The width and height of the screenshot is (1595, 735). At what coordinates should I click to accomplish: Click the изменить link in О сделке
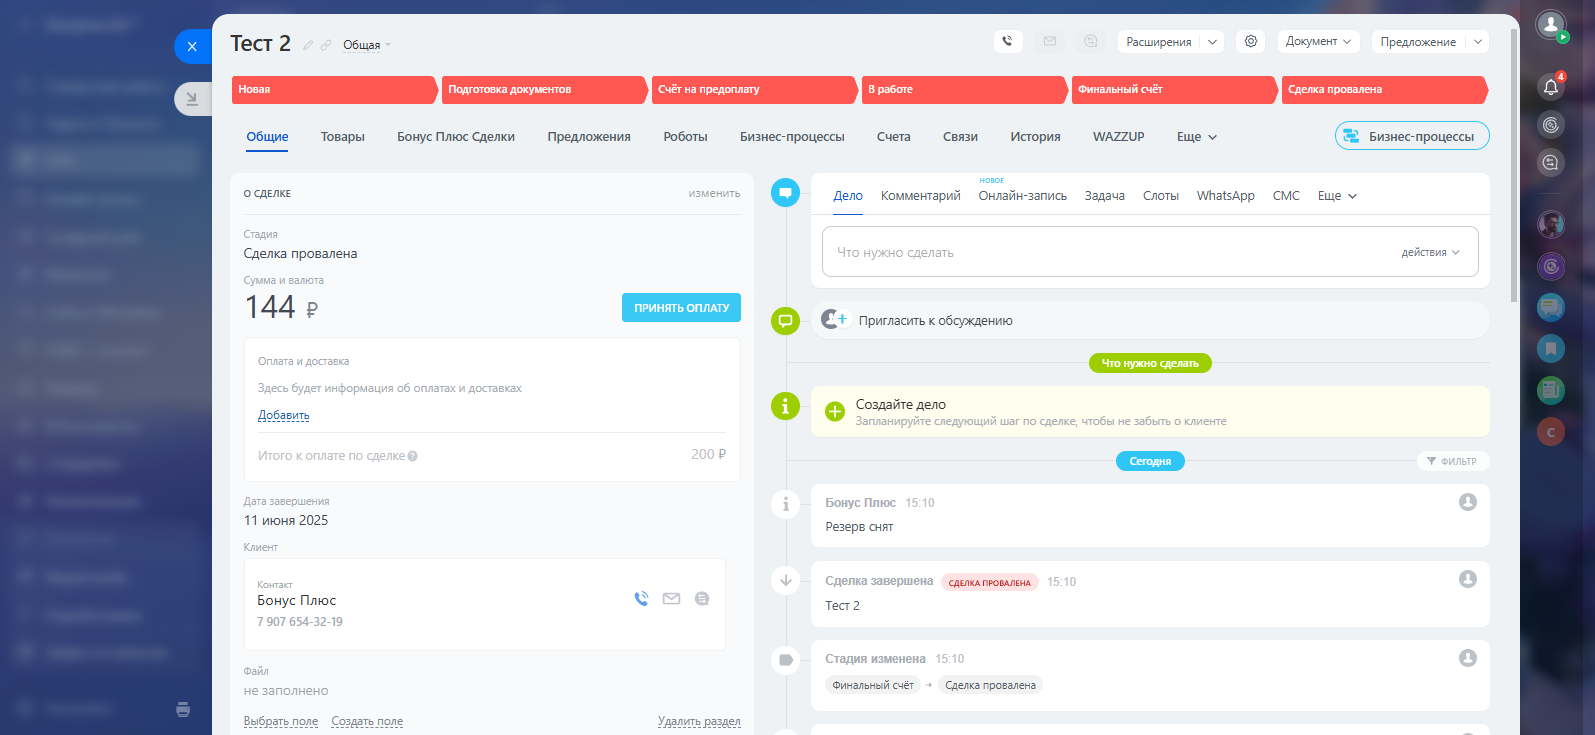tap(714, 193)
